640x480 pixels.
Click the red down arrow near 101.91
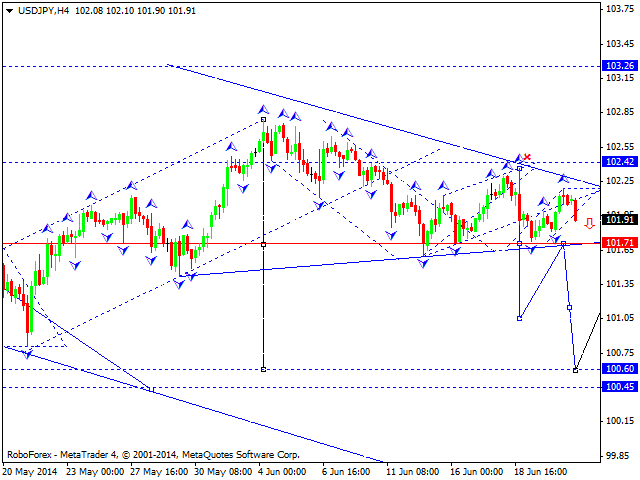(589, 223)
